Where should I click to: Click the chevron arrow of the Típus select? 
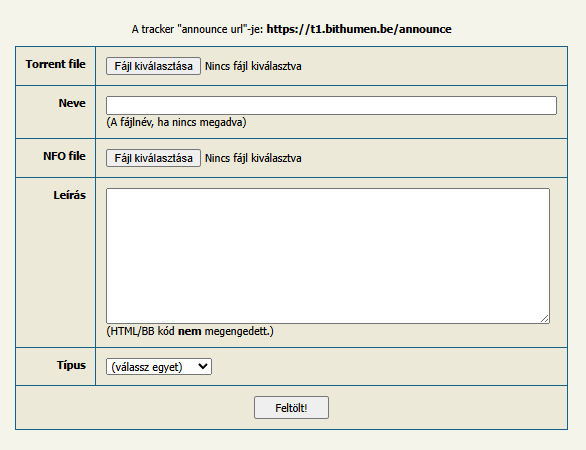[203, 366]
